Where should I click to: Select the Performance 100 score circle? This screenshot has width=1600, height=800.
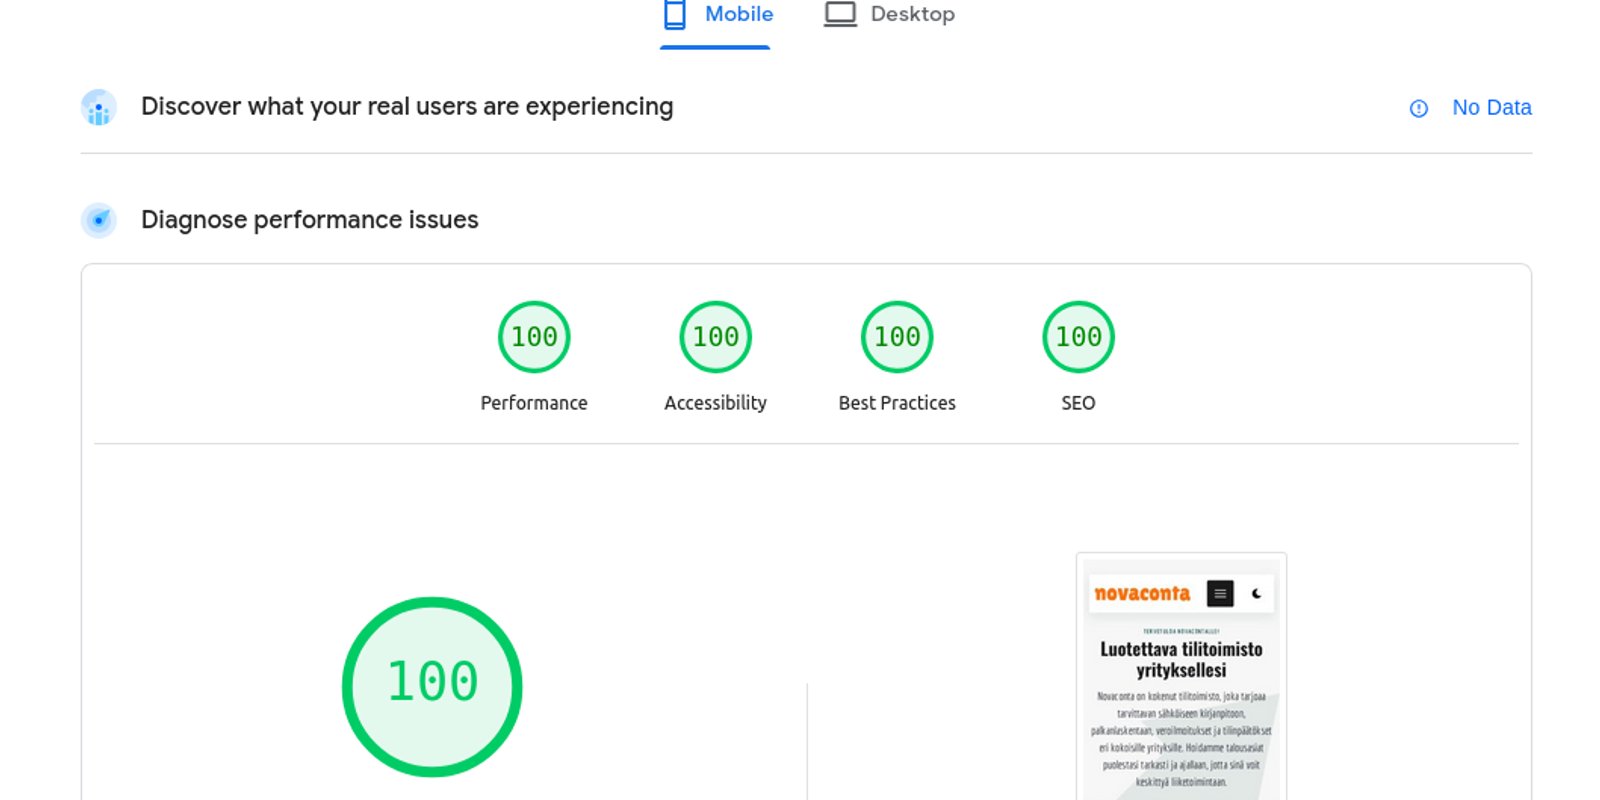(534, 337)
